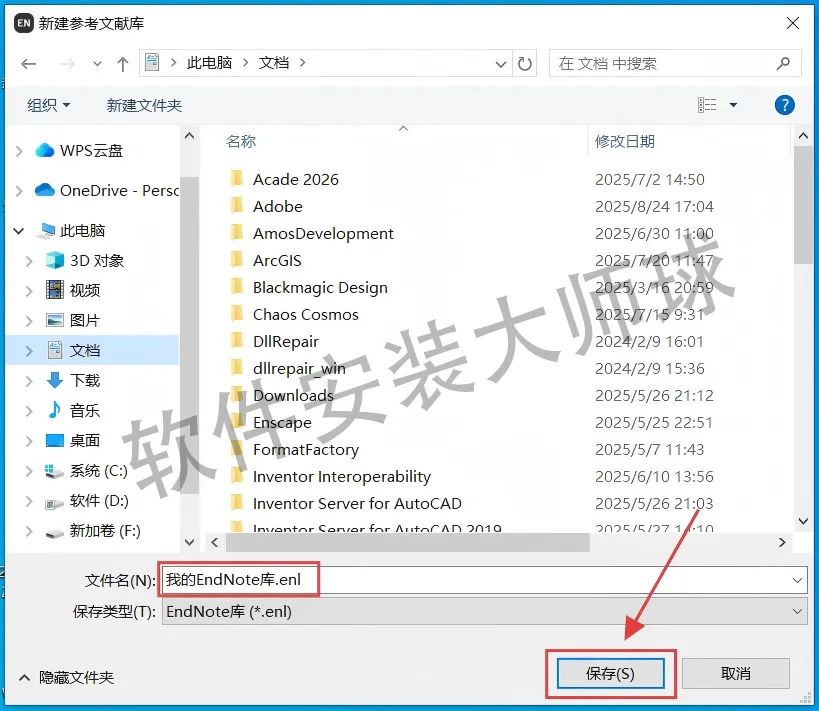
Task: Click the change view layout icon
Action: [707, 105]
